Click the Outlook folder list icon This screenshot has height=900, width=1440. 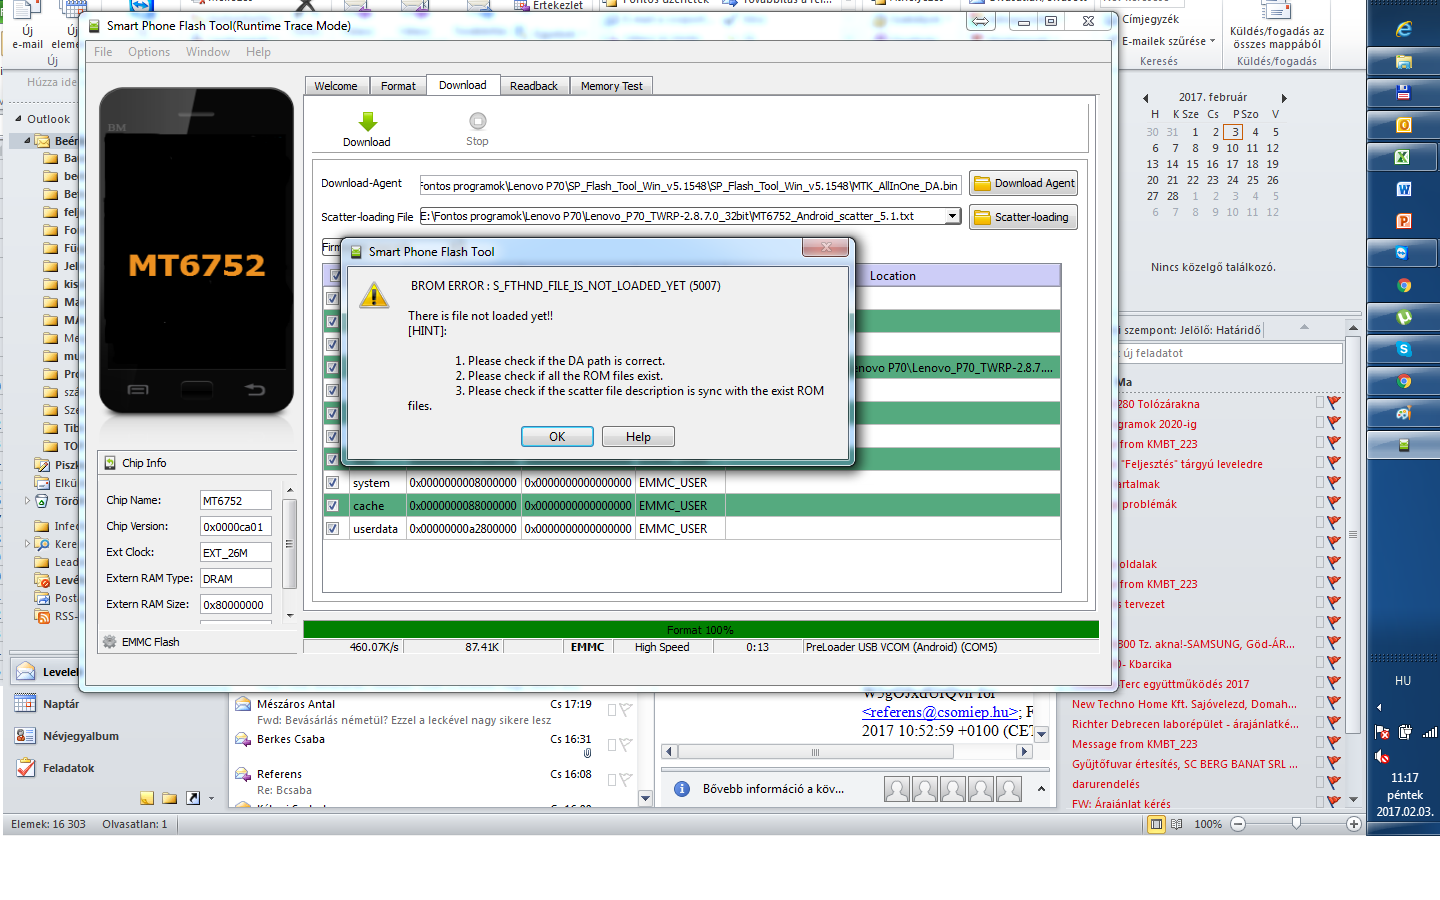[170, 798]
